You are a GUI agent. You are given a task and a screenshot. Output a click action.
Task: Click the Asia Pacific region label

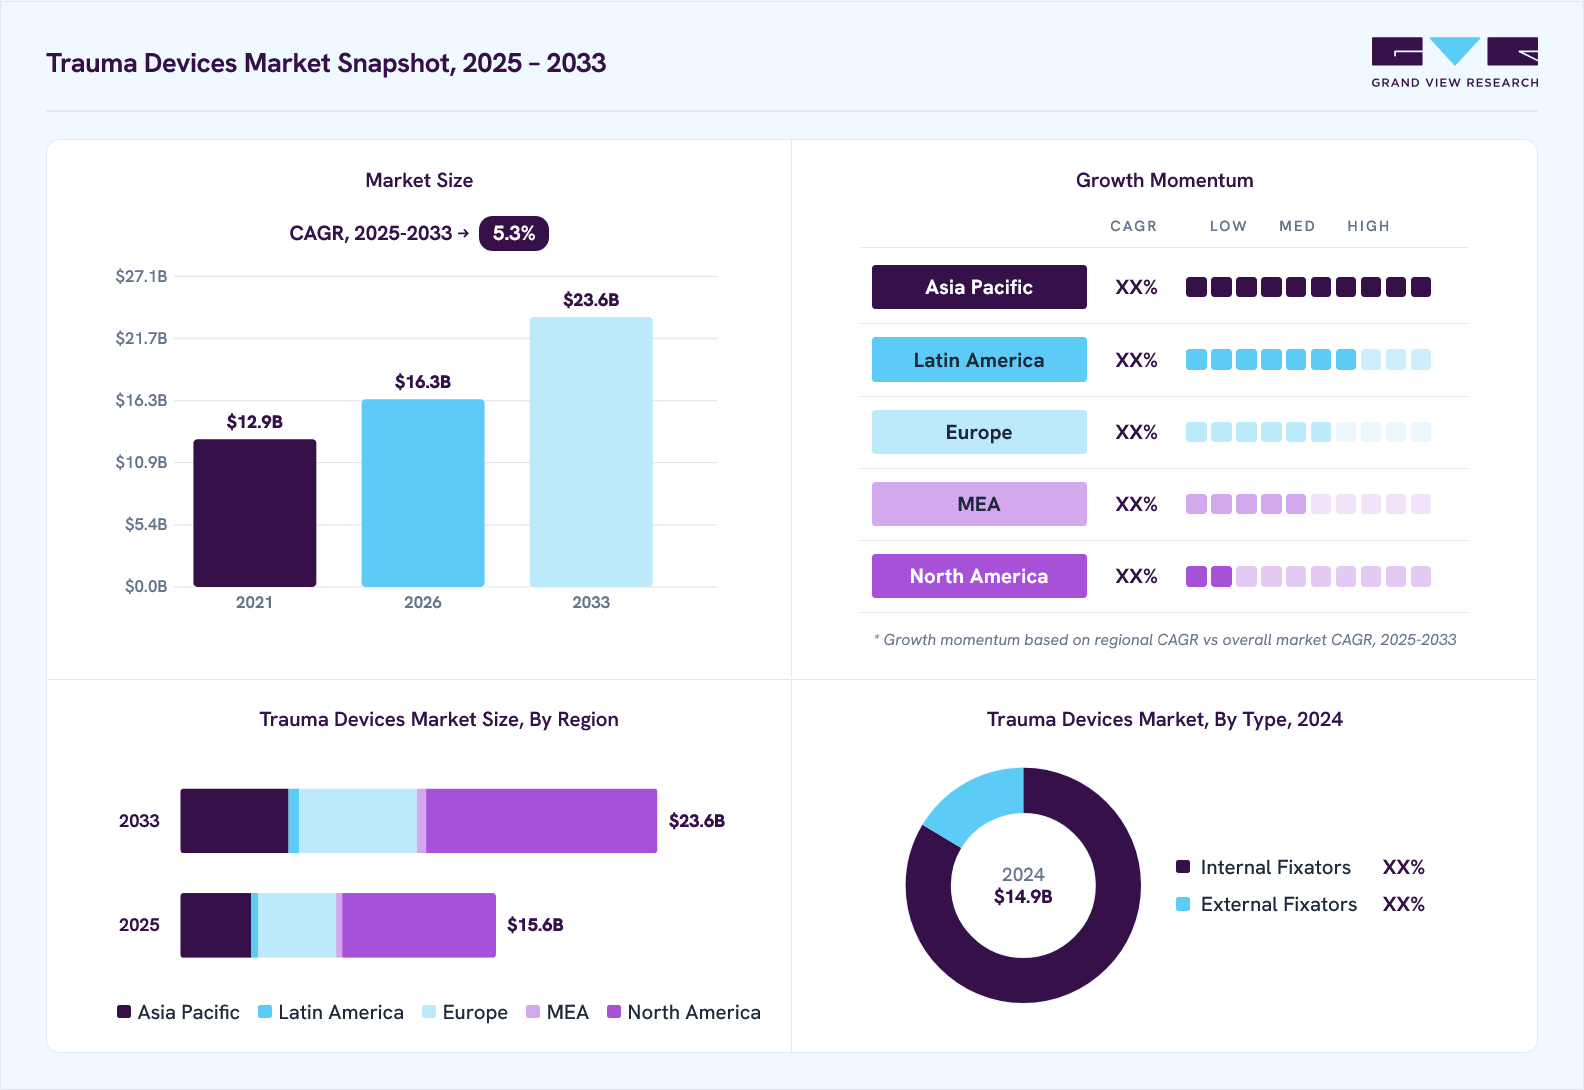tap(979, 287)
